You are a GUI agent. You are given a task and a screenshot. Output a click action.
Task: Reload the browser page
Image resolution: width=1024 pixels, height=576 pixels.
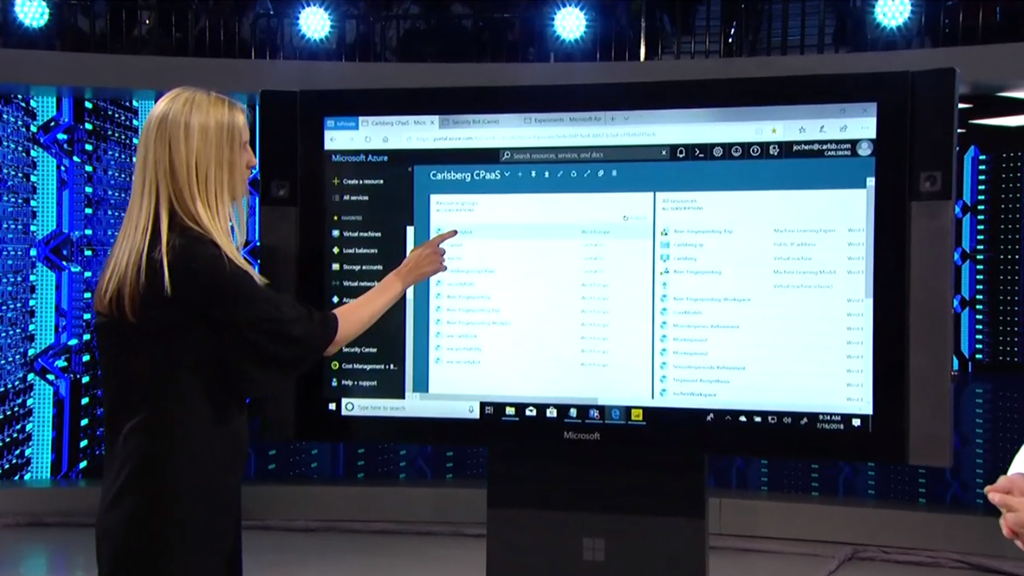pyautogui.click(x=368, y=140)
